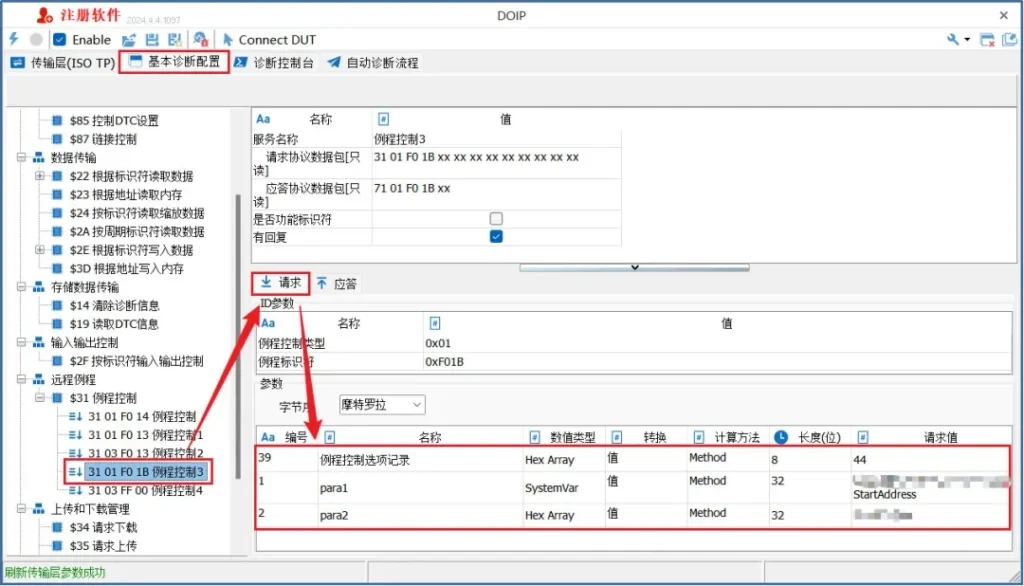Screen dimensions: 1024x586
Task: Click the Connect DUT cursor icon
Action: point(228,40)
